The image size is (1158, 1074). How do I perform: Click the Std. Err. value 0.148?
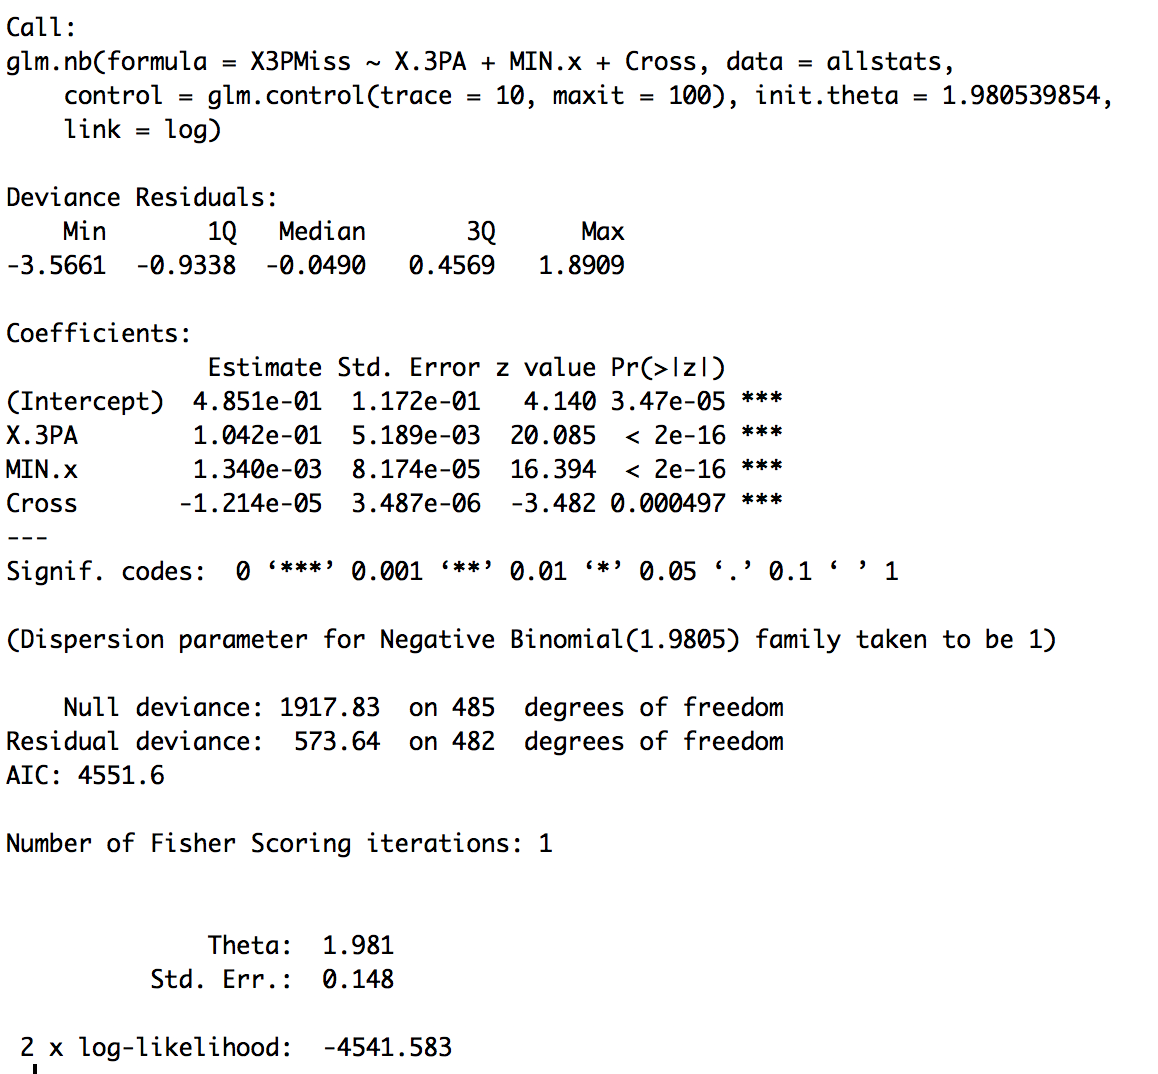358,979
